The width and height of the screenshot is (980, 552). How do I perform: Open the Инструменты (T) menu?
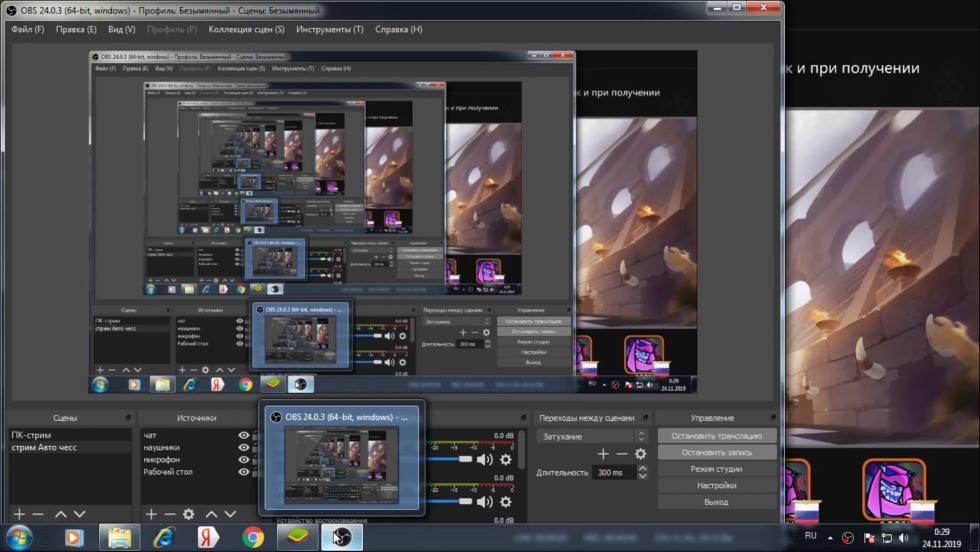tap(330, 29)
